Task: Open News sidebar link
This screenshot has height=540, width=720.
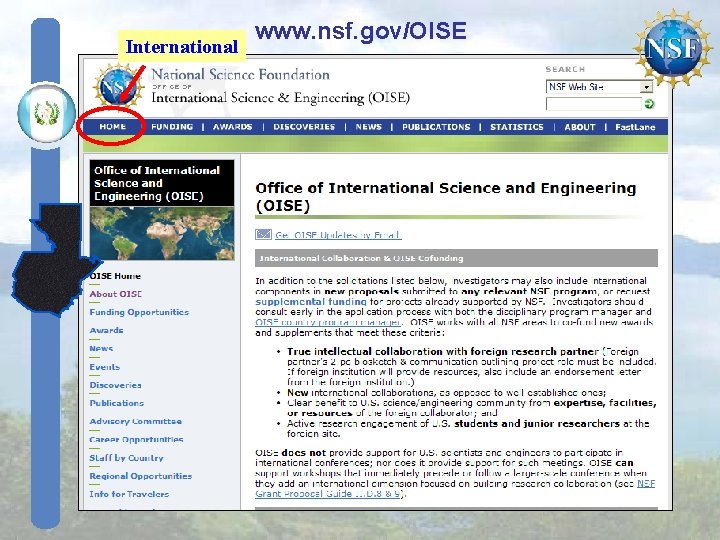Action: click(x=101, y=349)
